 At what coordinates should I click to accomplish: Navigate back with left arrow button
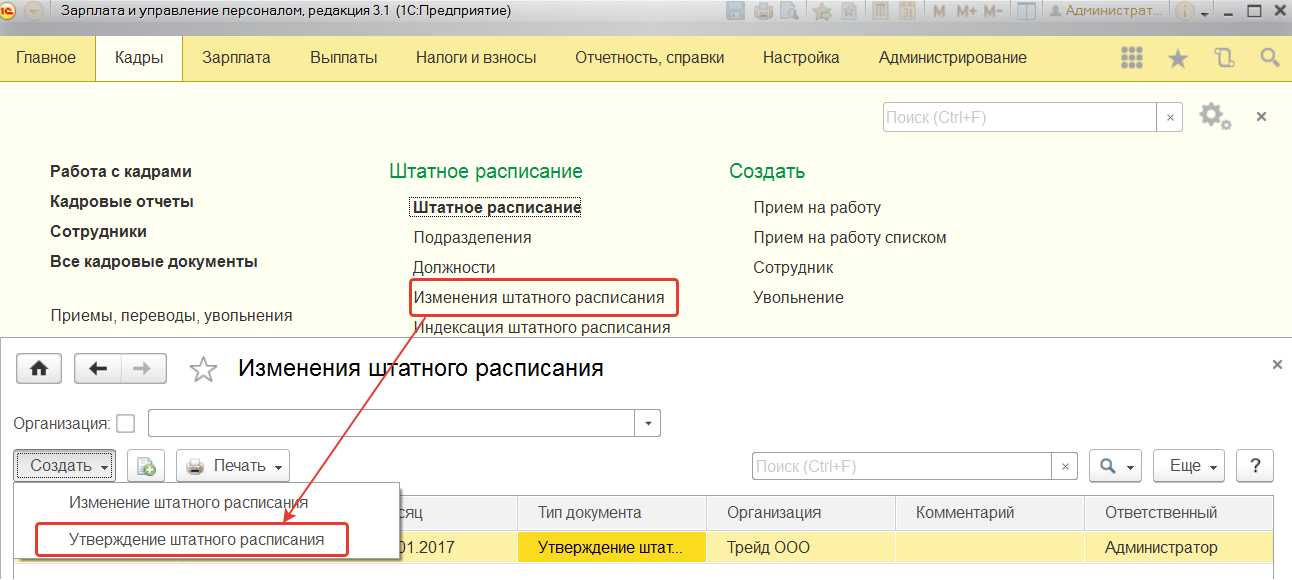[98, 369]
